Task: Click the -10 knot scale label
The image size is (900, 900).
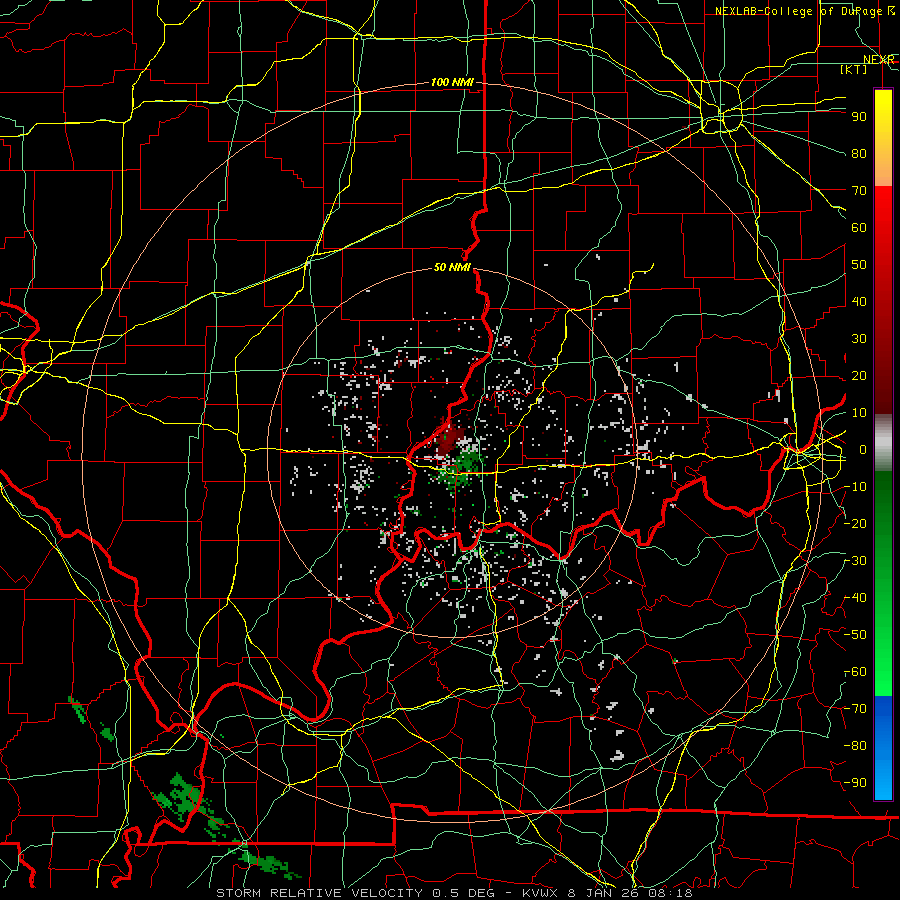Action: pos(856,487)
